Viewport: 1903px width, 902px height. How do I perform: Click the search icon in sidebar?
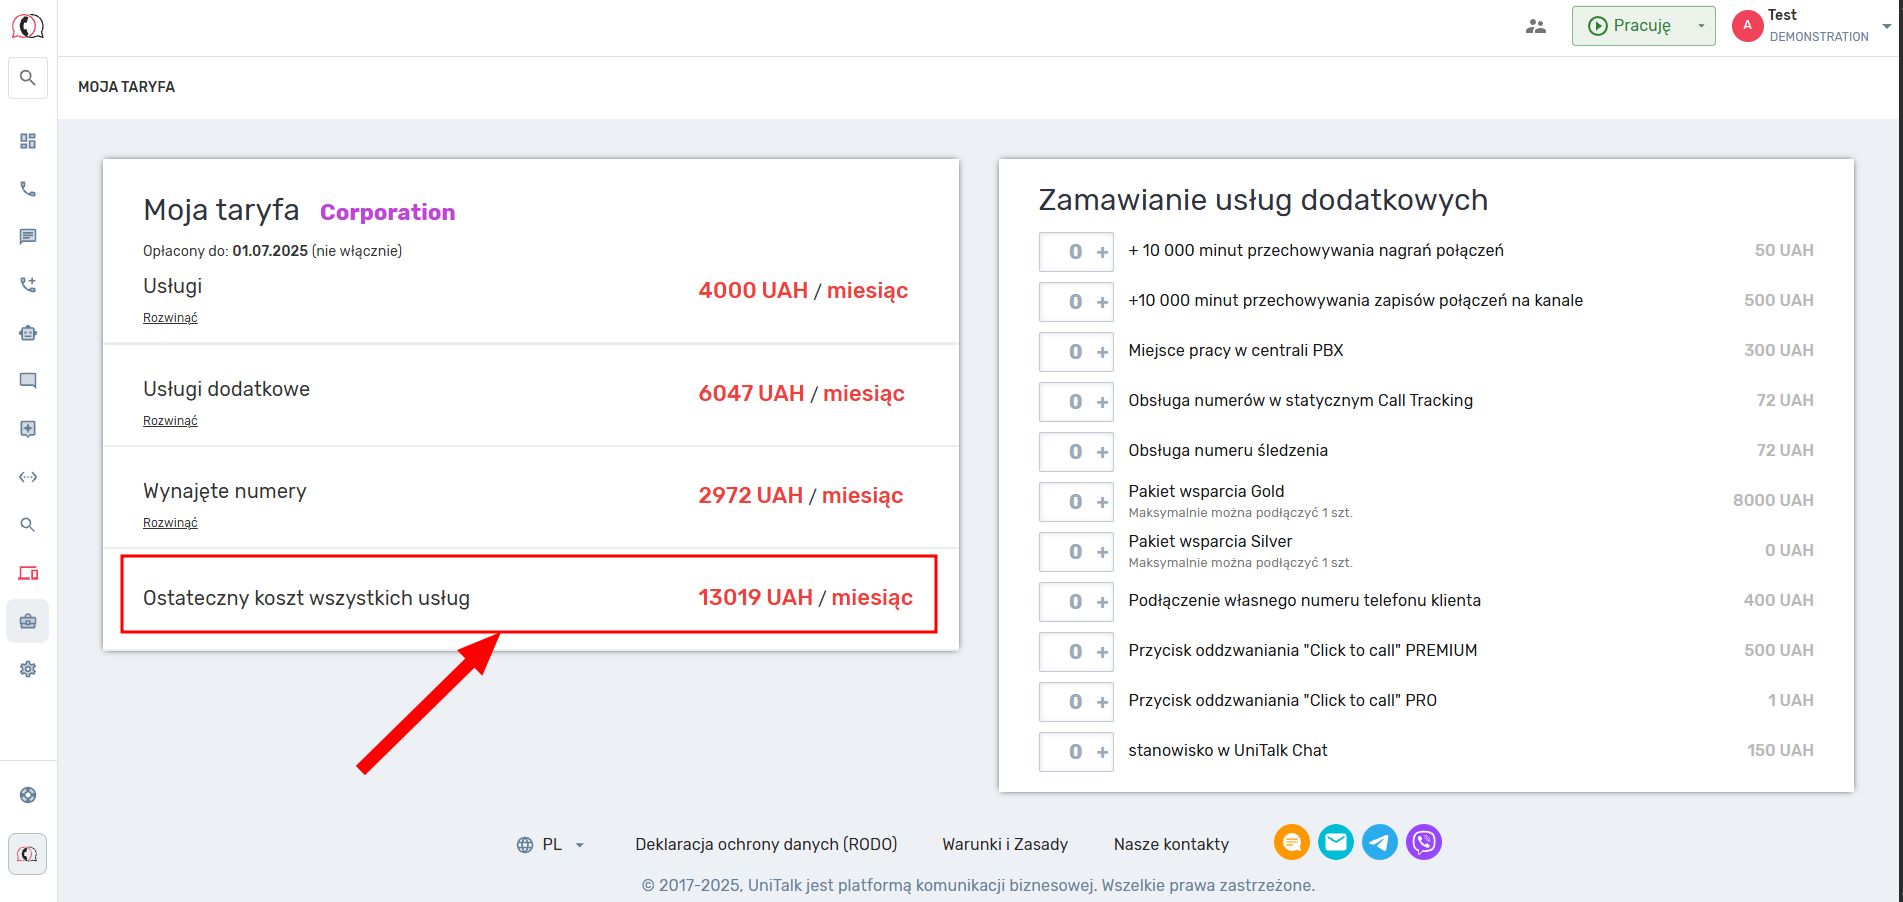point(28,78)
